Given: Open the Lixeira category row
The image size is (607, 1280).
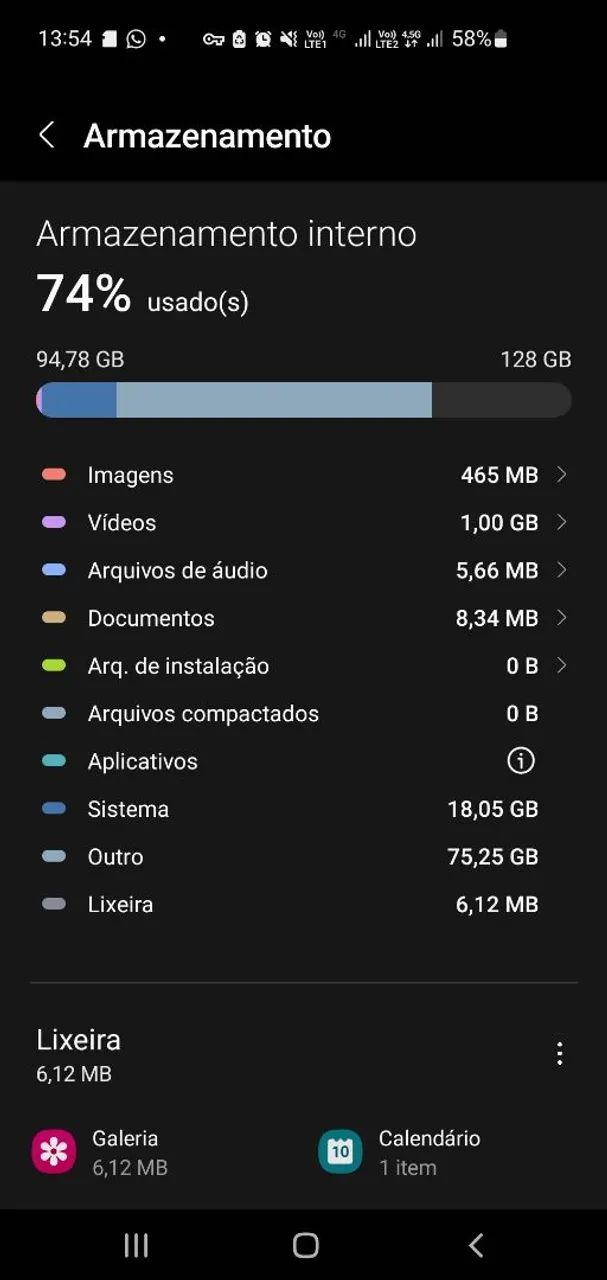Looking at the screenshot, I should click(x=304, y=904).
